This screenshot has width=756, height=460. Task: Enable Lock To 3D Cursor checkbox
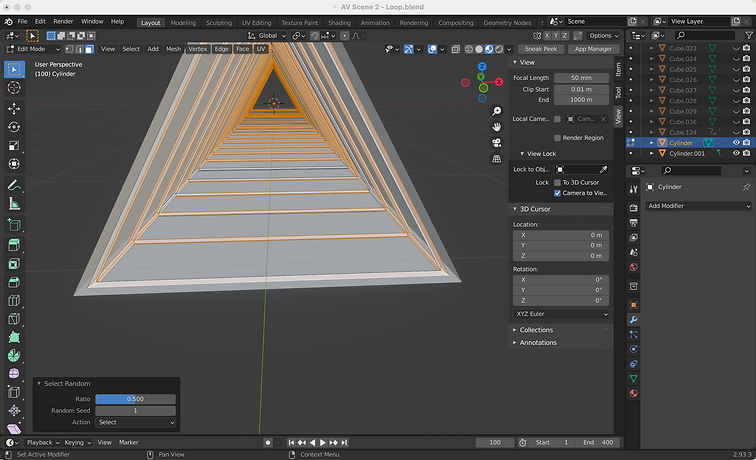click(x=557, y=183)
